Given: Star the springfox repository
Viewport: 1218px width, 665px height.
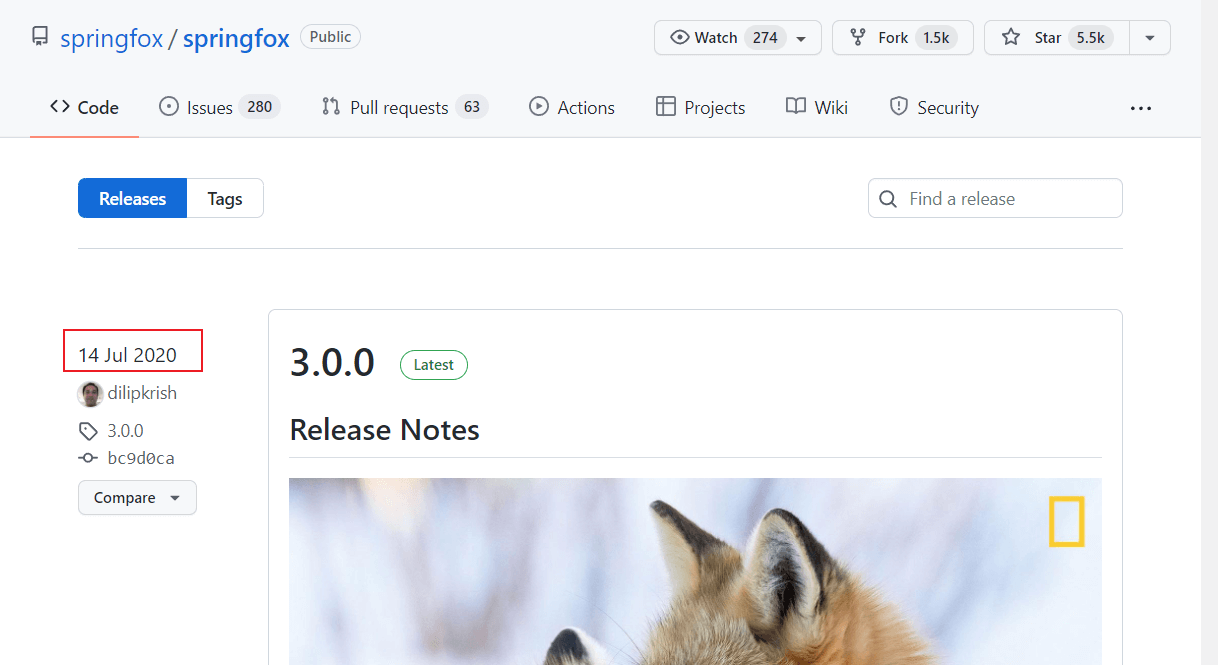Looking at the screenshot, I should click(1057, 37).
